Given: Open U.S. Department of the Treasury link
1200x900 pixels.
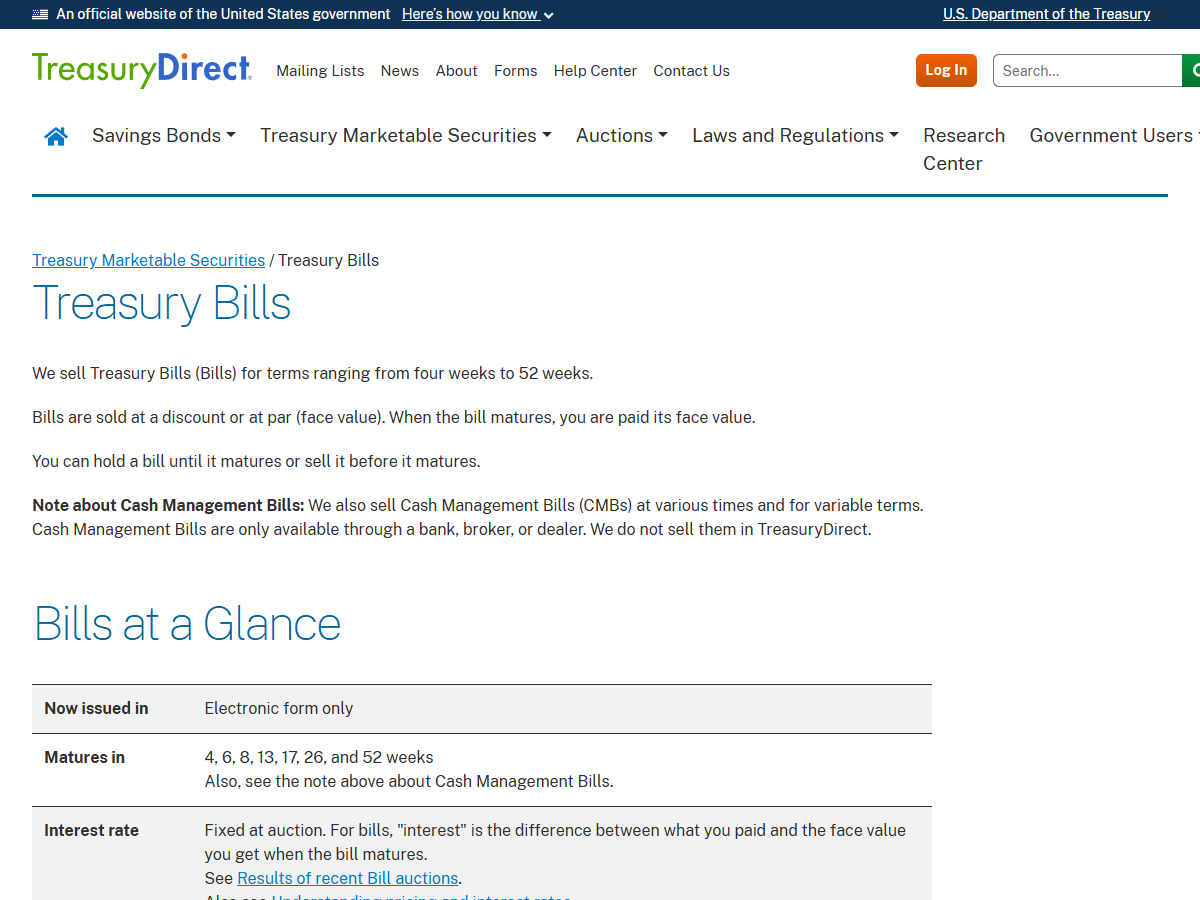Looking at the screenshot, I should [x=1047, y=14].
